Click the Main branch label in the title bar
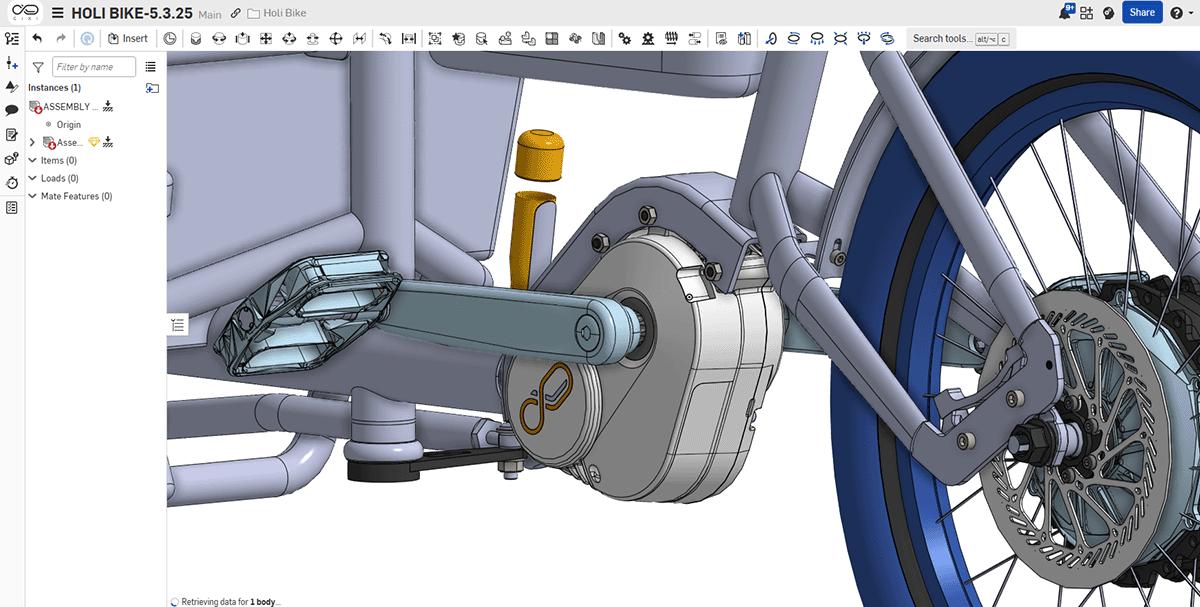 [207, 14]
